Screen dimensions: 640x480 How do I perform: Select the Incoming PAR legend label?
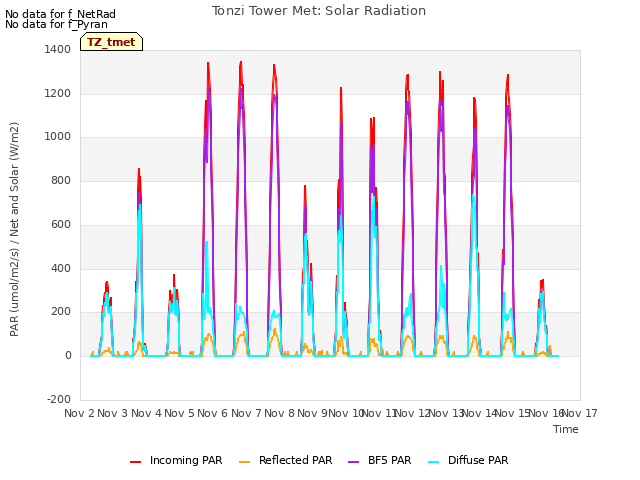coord(186,460)
